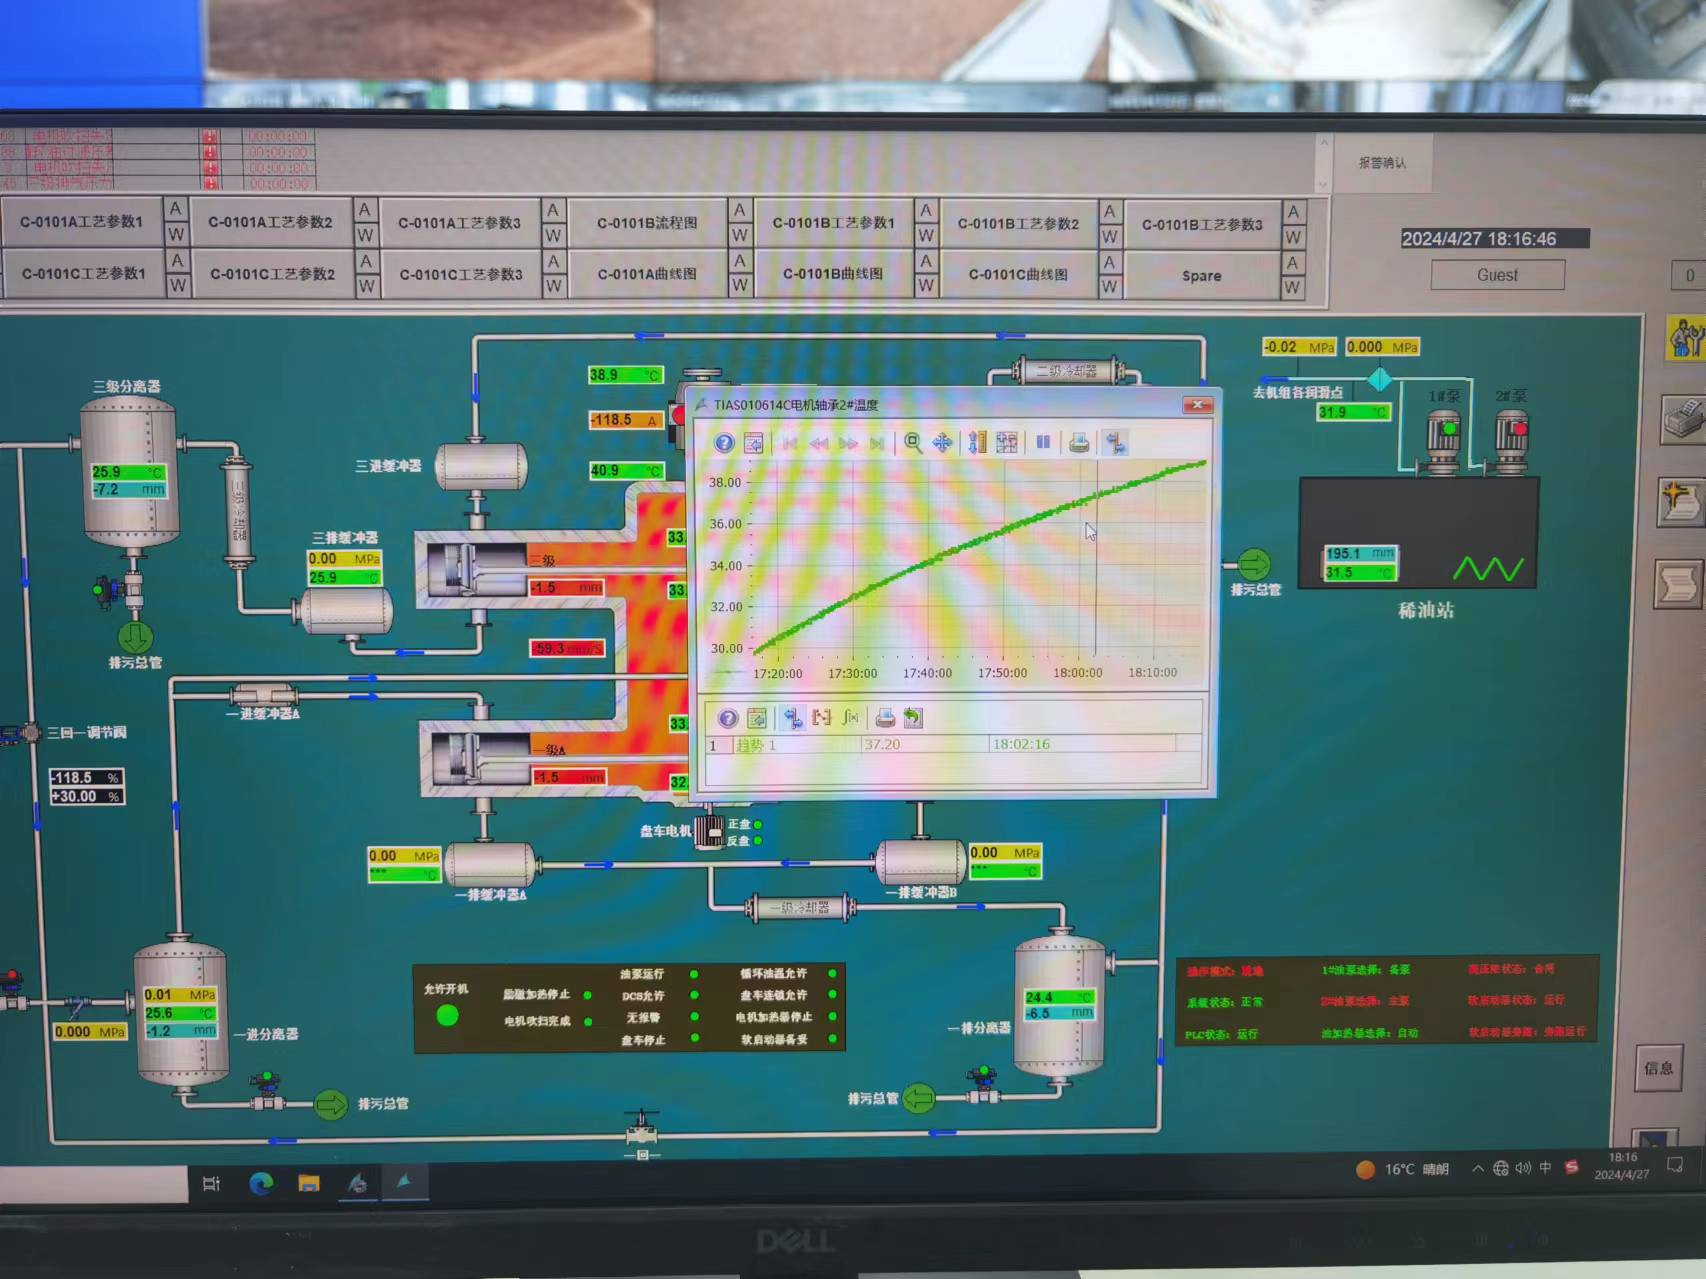Toggle the 1# oil pump symbol
This screenshot has width=1706, height=1279.
tap(1443, 438)
